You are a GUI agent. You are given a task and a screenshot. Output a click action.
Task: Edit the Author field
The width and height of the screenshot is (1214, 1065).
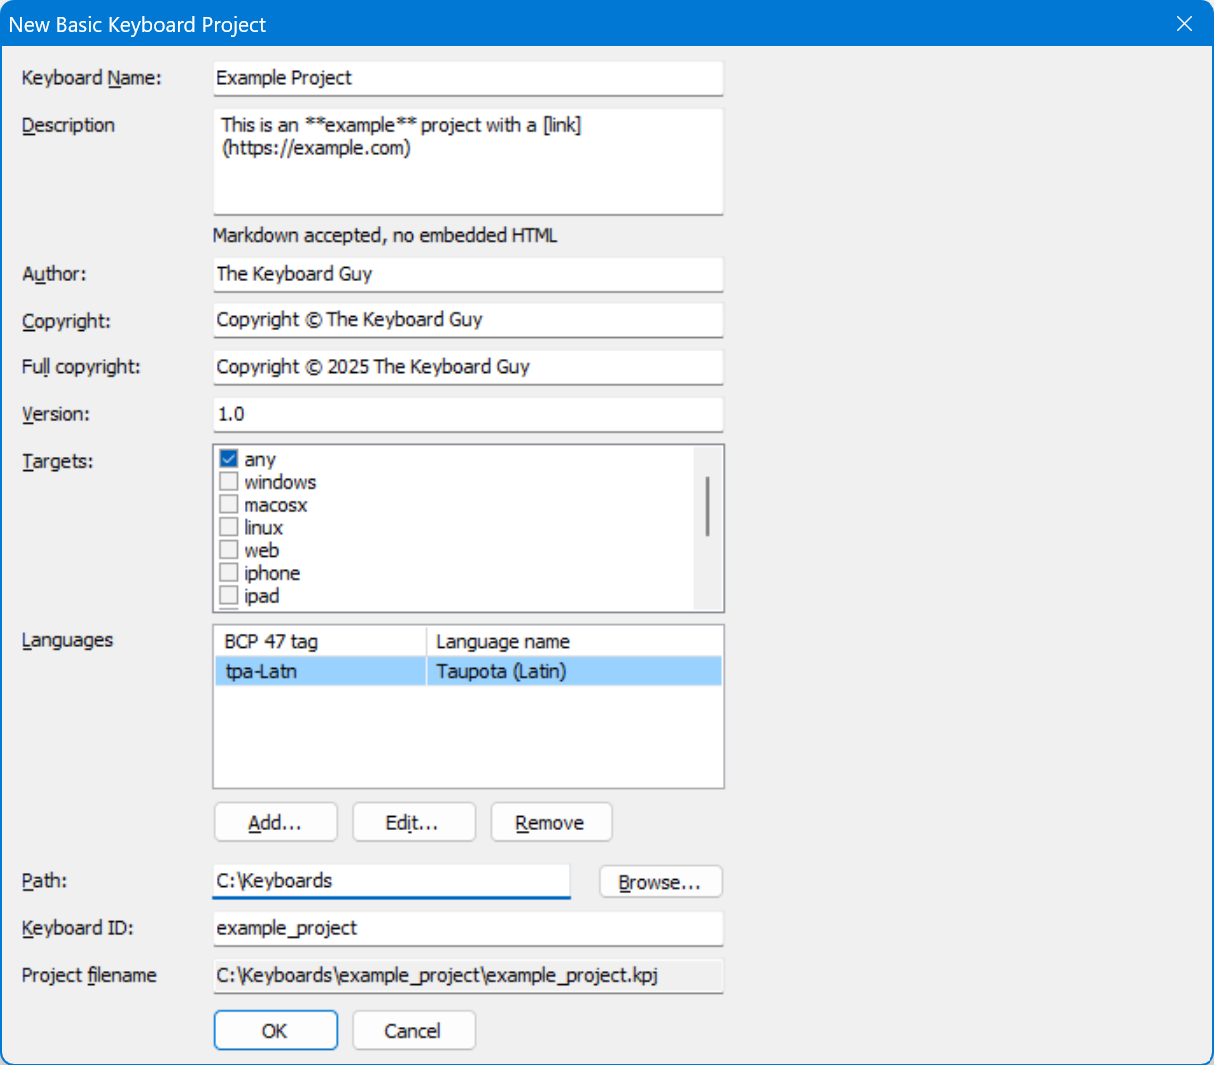(468, 274)
